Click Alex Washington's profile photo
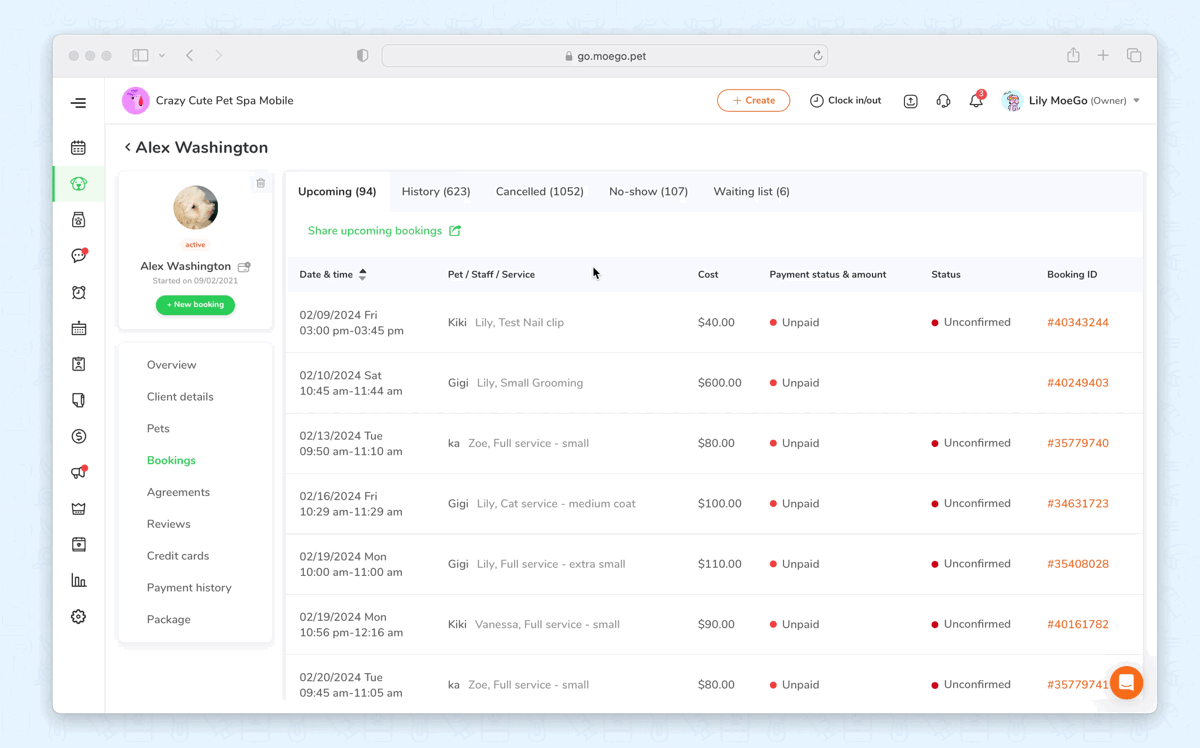Screen dimensions: 1200x748 (x=195, y=208)
